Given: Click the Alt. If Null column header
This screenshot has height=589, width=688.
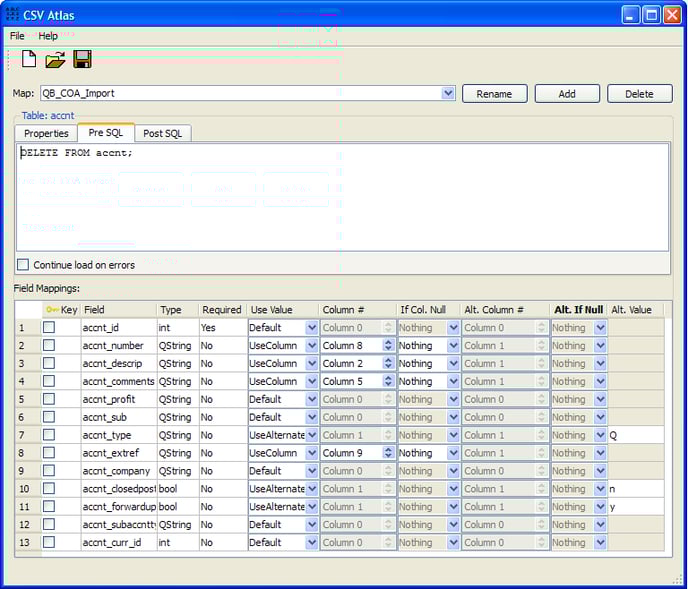Looking at the screenshot, I should click(x=578, y=310).
